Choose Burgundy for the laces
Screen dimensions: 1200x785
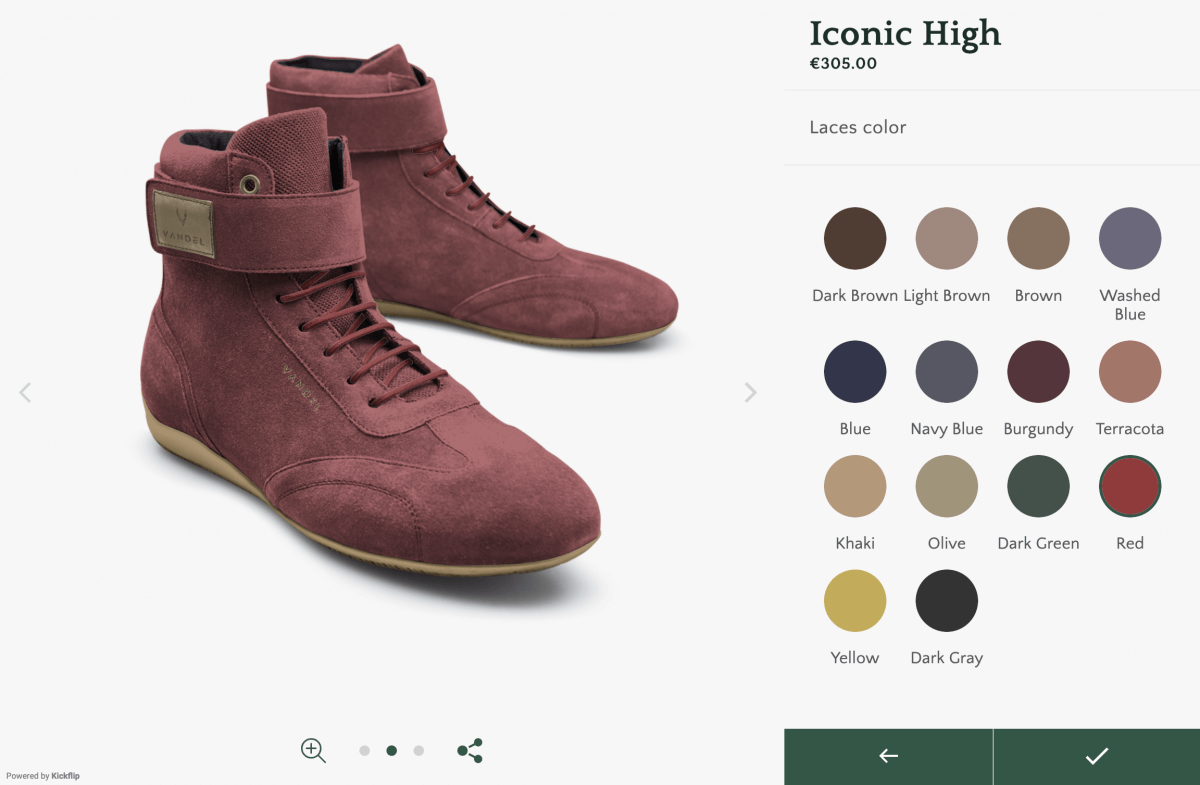[1038, 372]
